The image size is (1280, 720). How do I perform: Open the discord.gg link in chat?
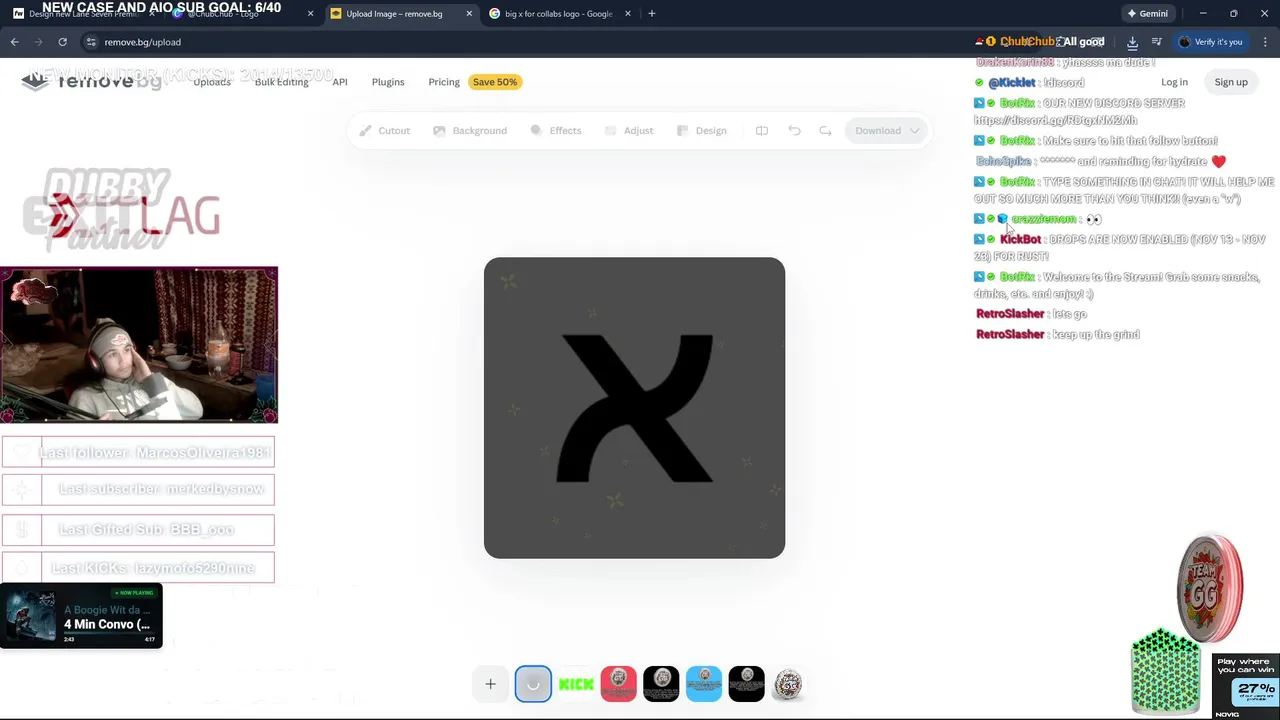[x=1056, y=120]
